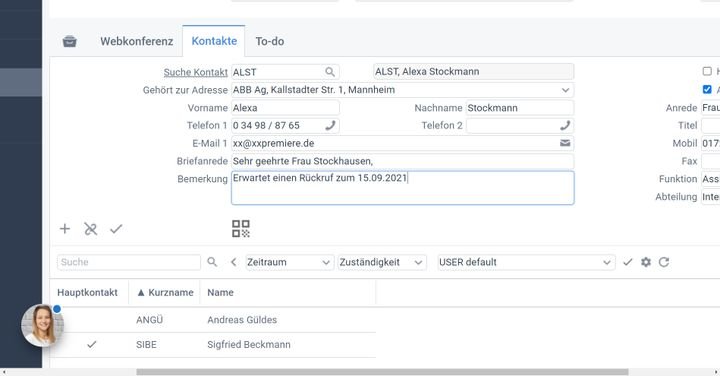The height and width of the screenshot is (376, 720).
Task: Click the Fax field
Action: (710, 161)
